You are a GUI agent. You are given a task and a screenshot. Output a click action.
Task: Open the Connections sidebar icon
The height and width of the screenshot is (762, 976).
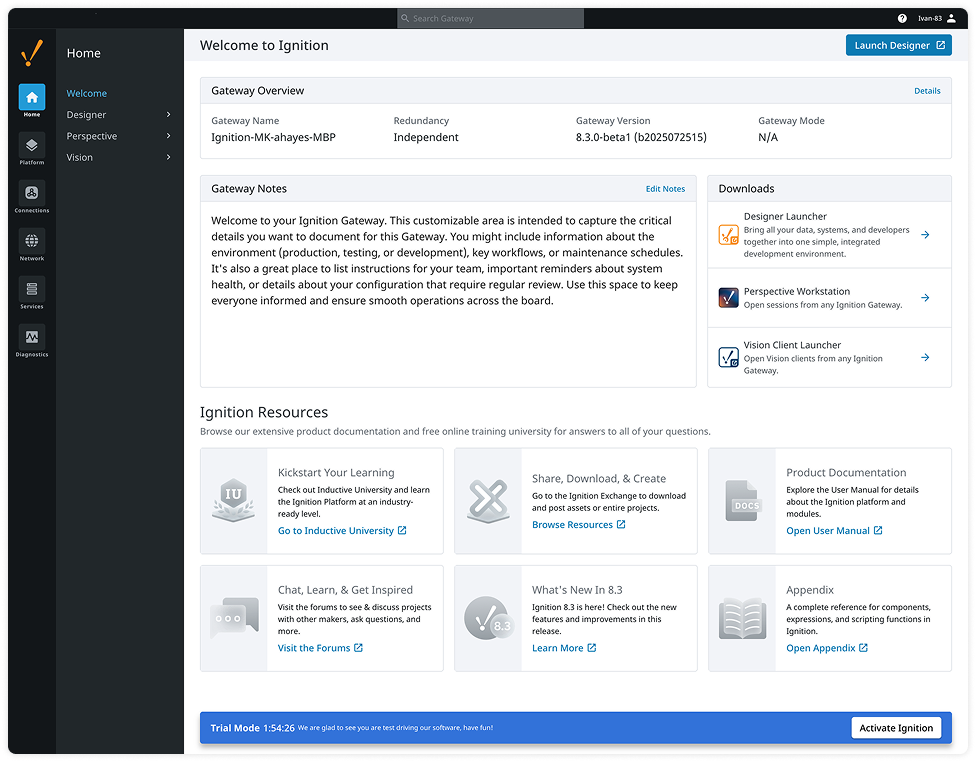point(32,194)
